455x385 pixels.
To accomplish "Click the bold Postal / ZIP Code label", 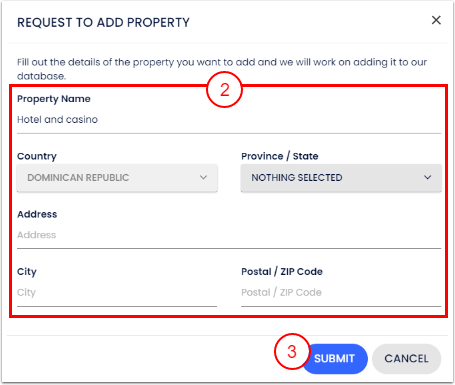I will coord(282,272).
